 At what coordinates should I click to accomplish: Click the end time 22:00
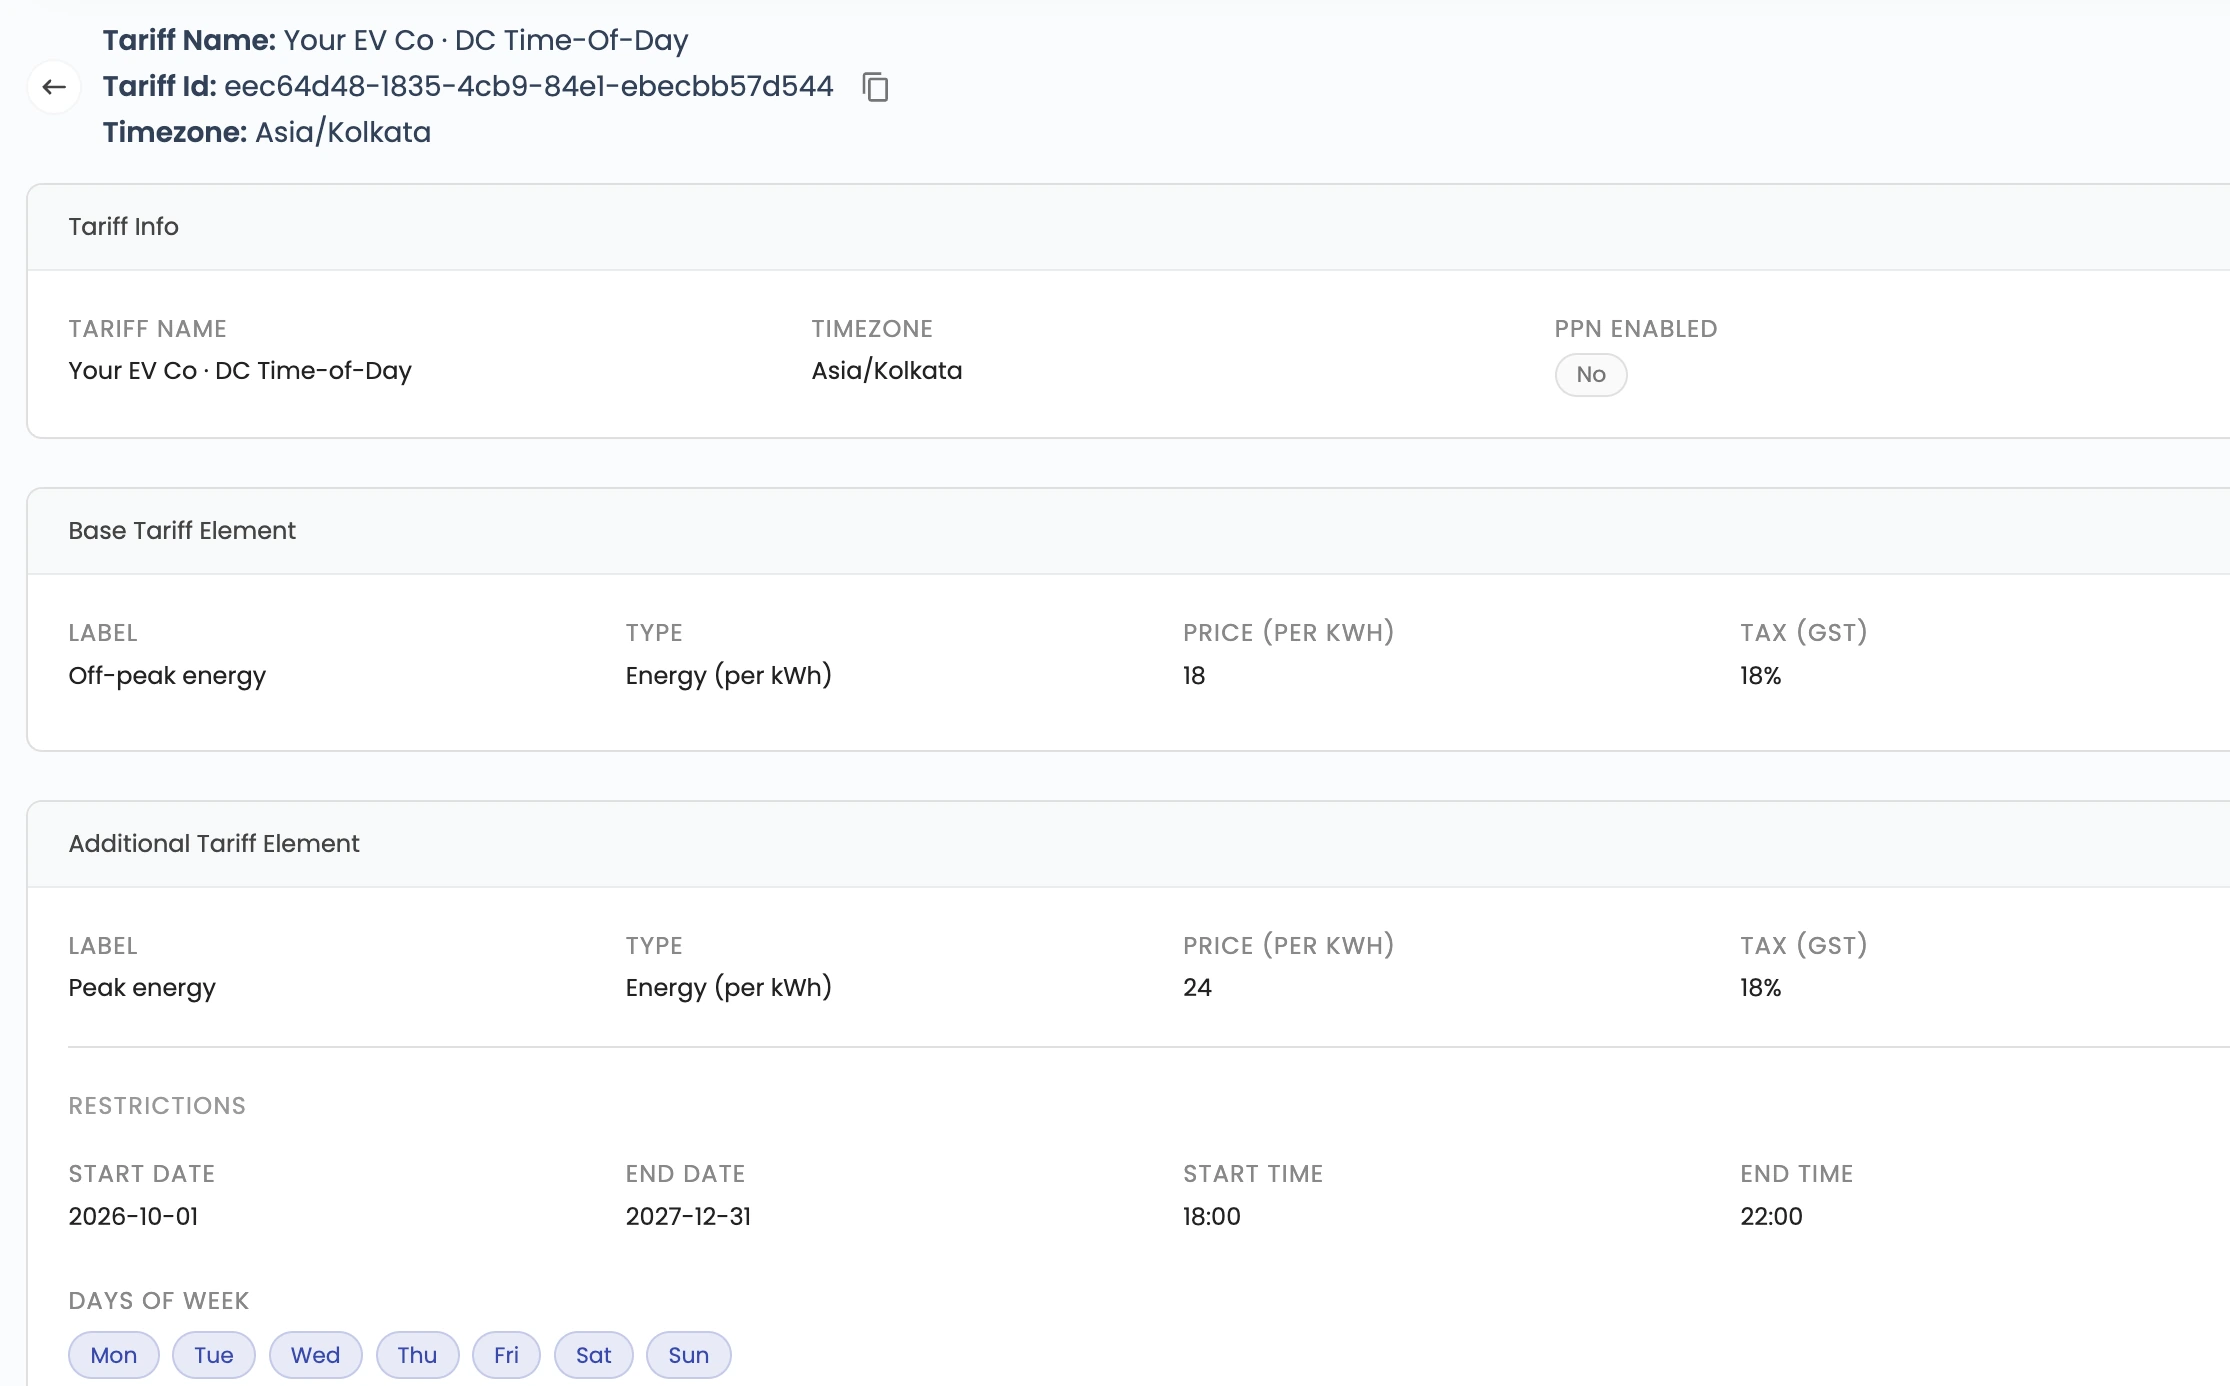click(1771, 1217)
